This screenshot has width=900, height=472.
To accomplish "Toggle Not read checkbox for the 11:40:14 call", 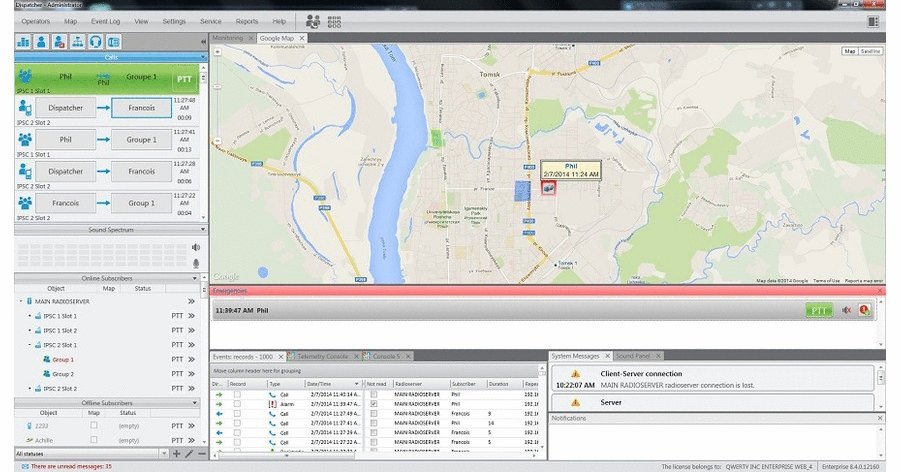I will pos(374,394).
